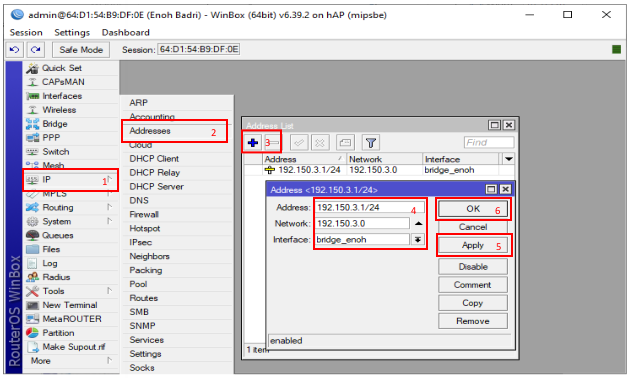Open Files from sidebar
This screenshot has height=378, width=630.
click(71, 249)
